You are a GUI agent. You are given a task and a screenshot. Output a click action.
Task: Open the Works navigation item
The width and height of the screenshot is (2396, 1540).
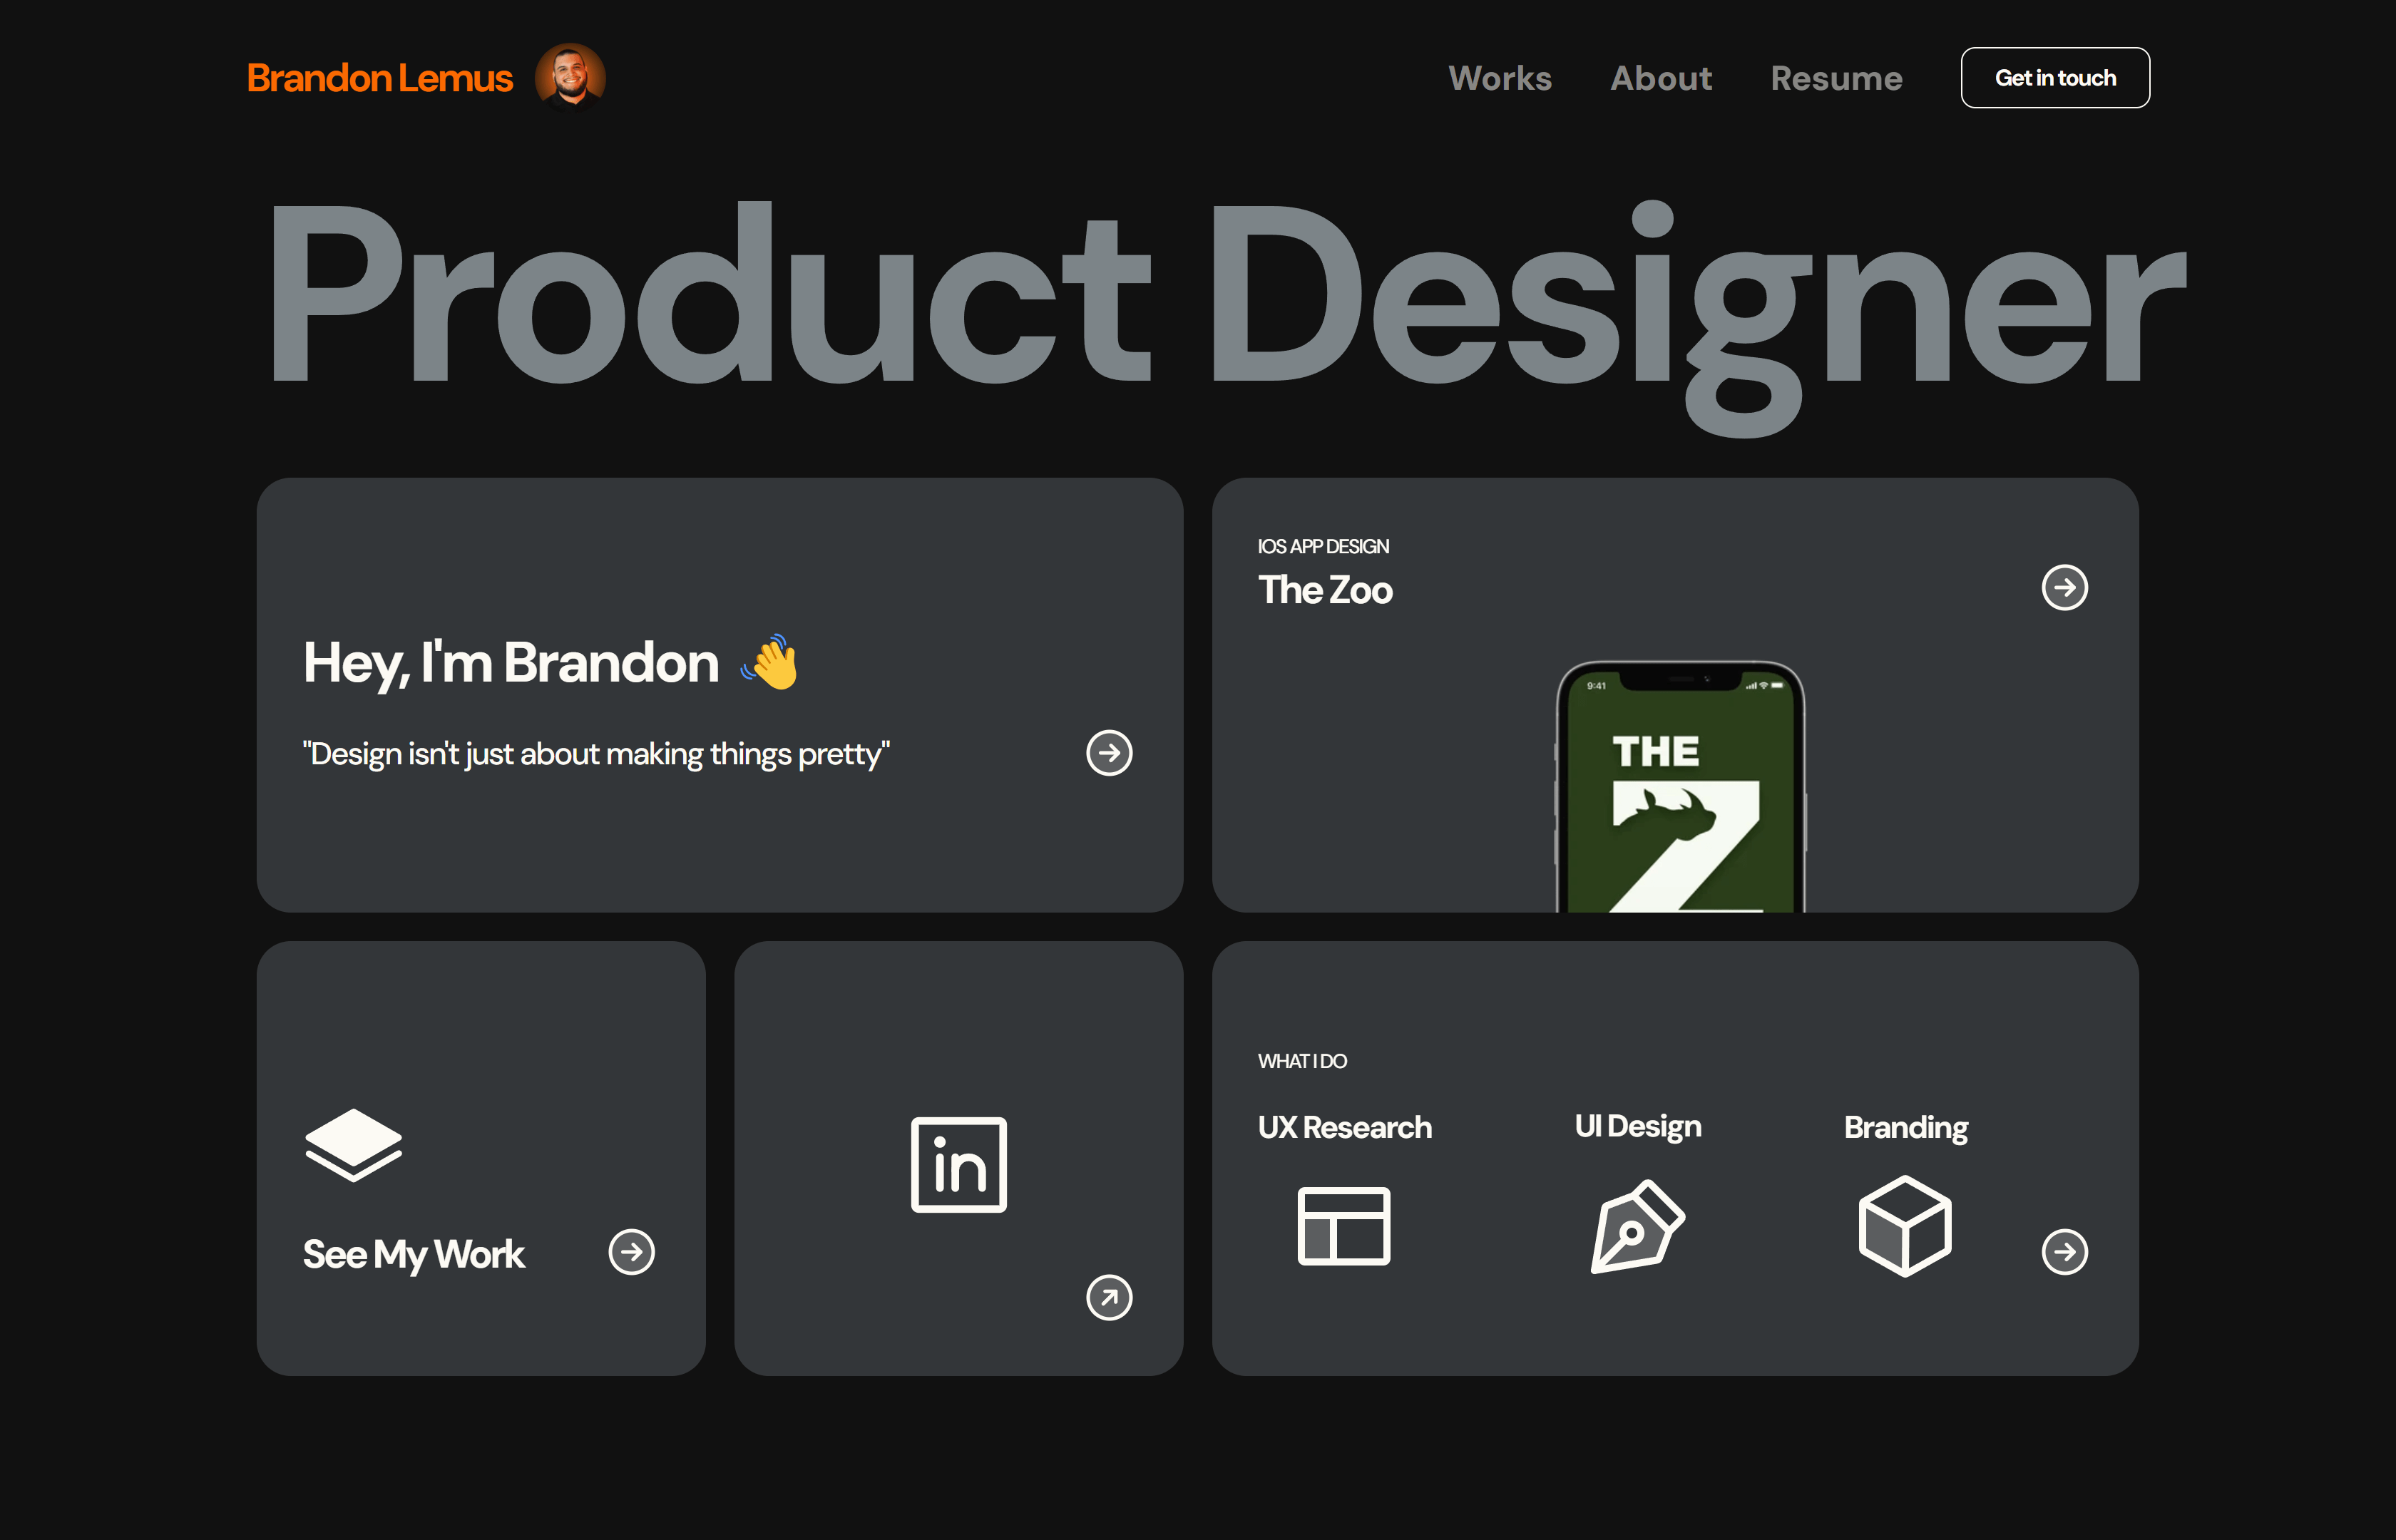(1499, 78)
